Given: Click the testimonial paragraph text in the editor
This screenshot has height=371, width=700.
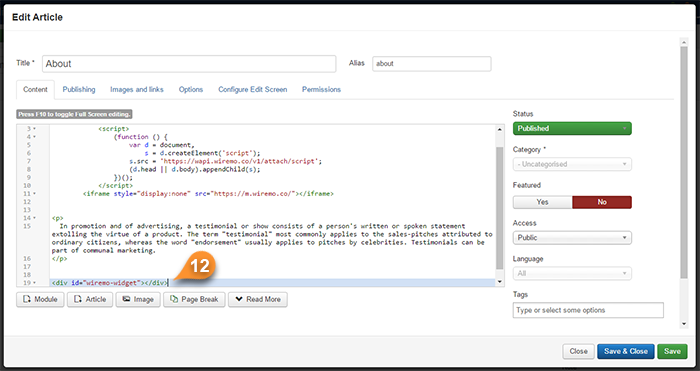Looking at the screenshot, I should pos(272,238).
